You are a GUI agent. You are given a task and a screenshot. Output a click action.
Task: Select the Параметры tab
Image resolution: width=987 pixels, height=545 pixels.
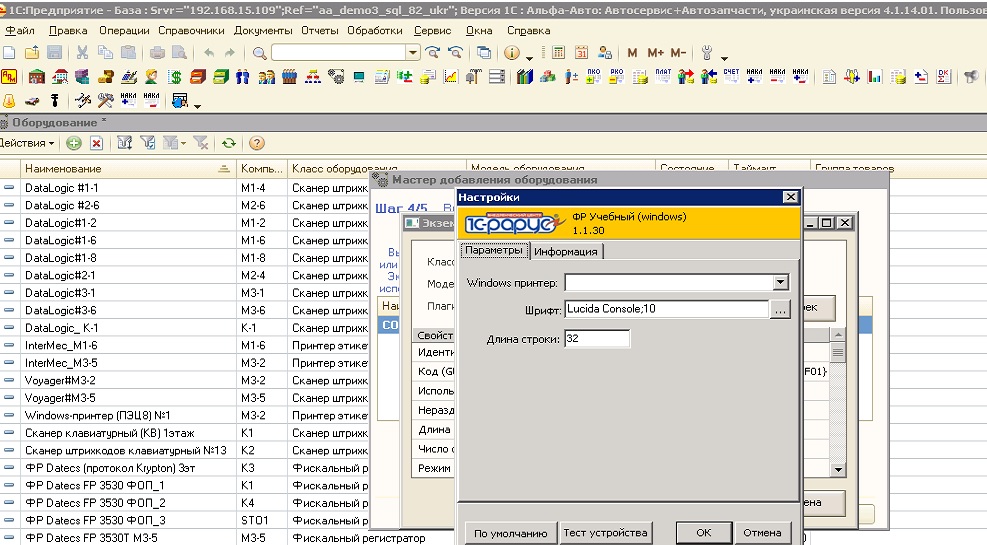pos(494,250)
